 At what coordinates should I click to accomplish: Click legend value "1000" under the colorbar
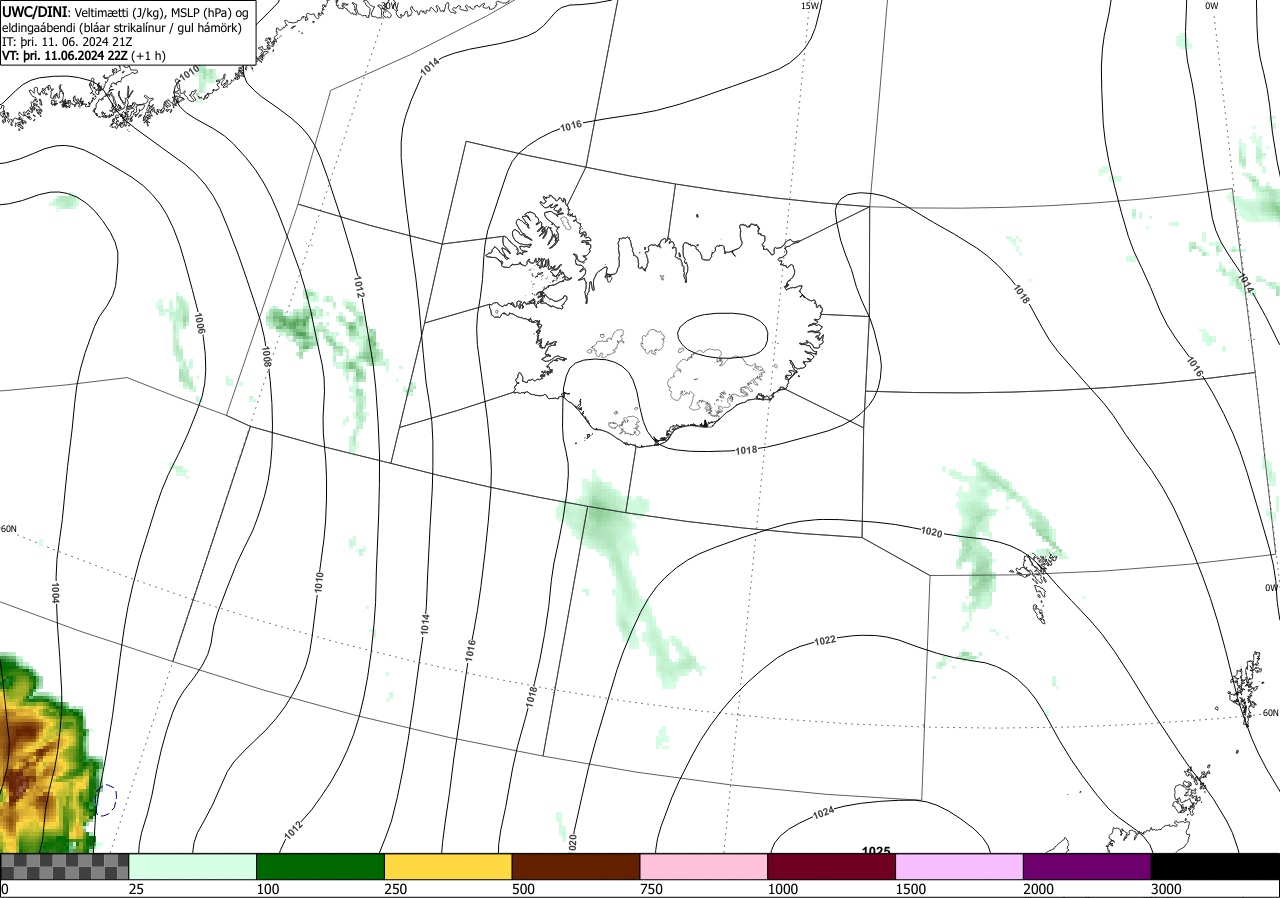pyautogui.click(x=783, y=889)
